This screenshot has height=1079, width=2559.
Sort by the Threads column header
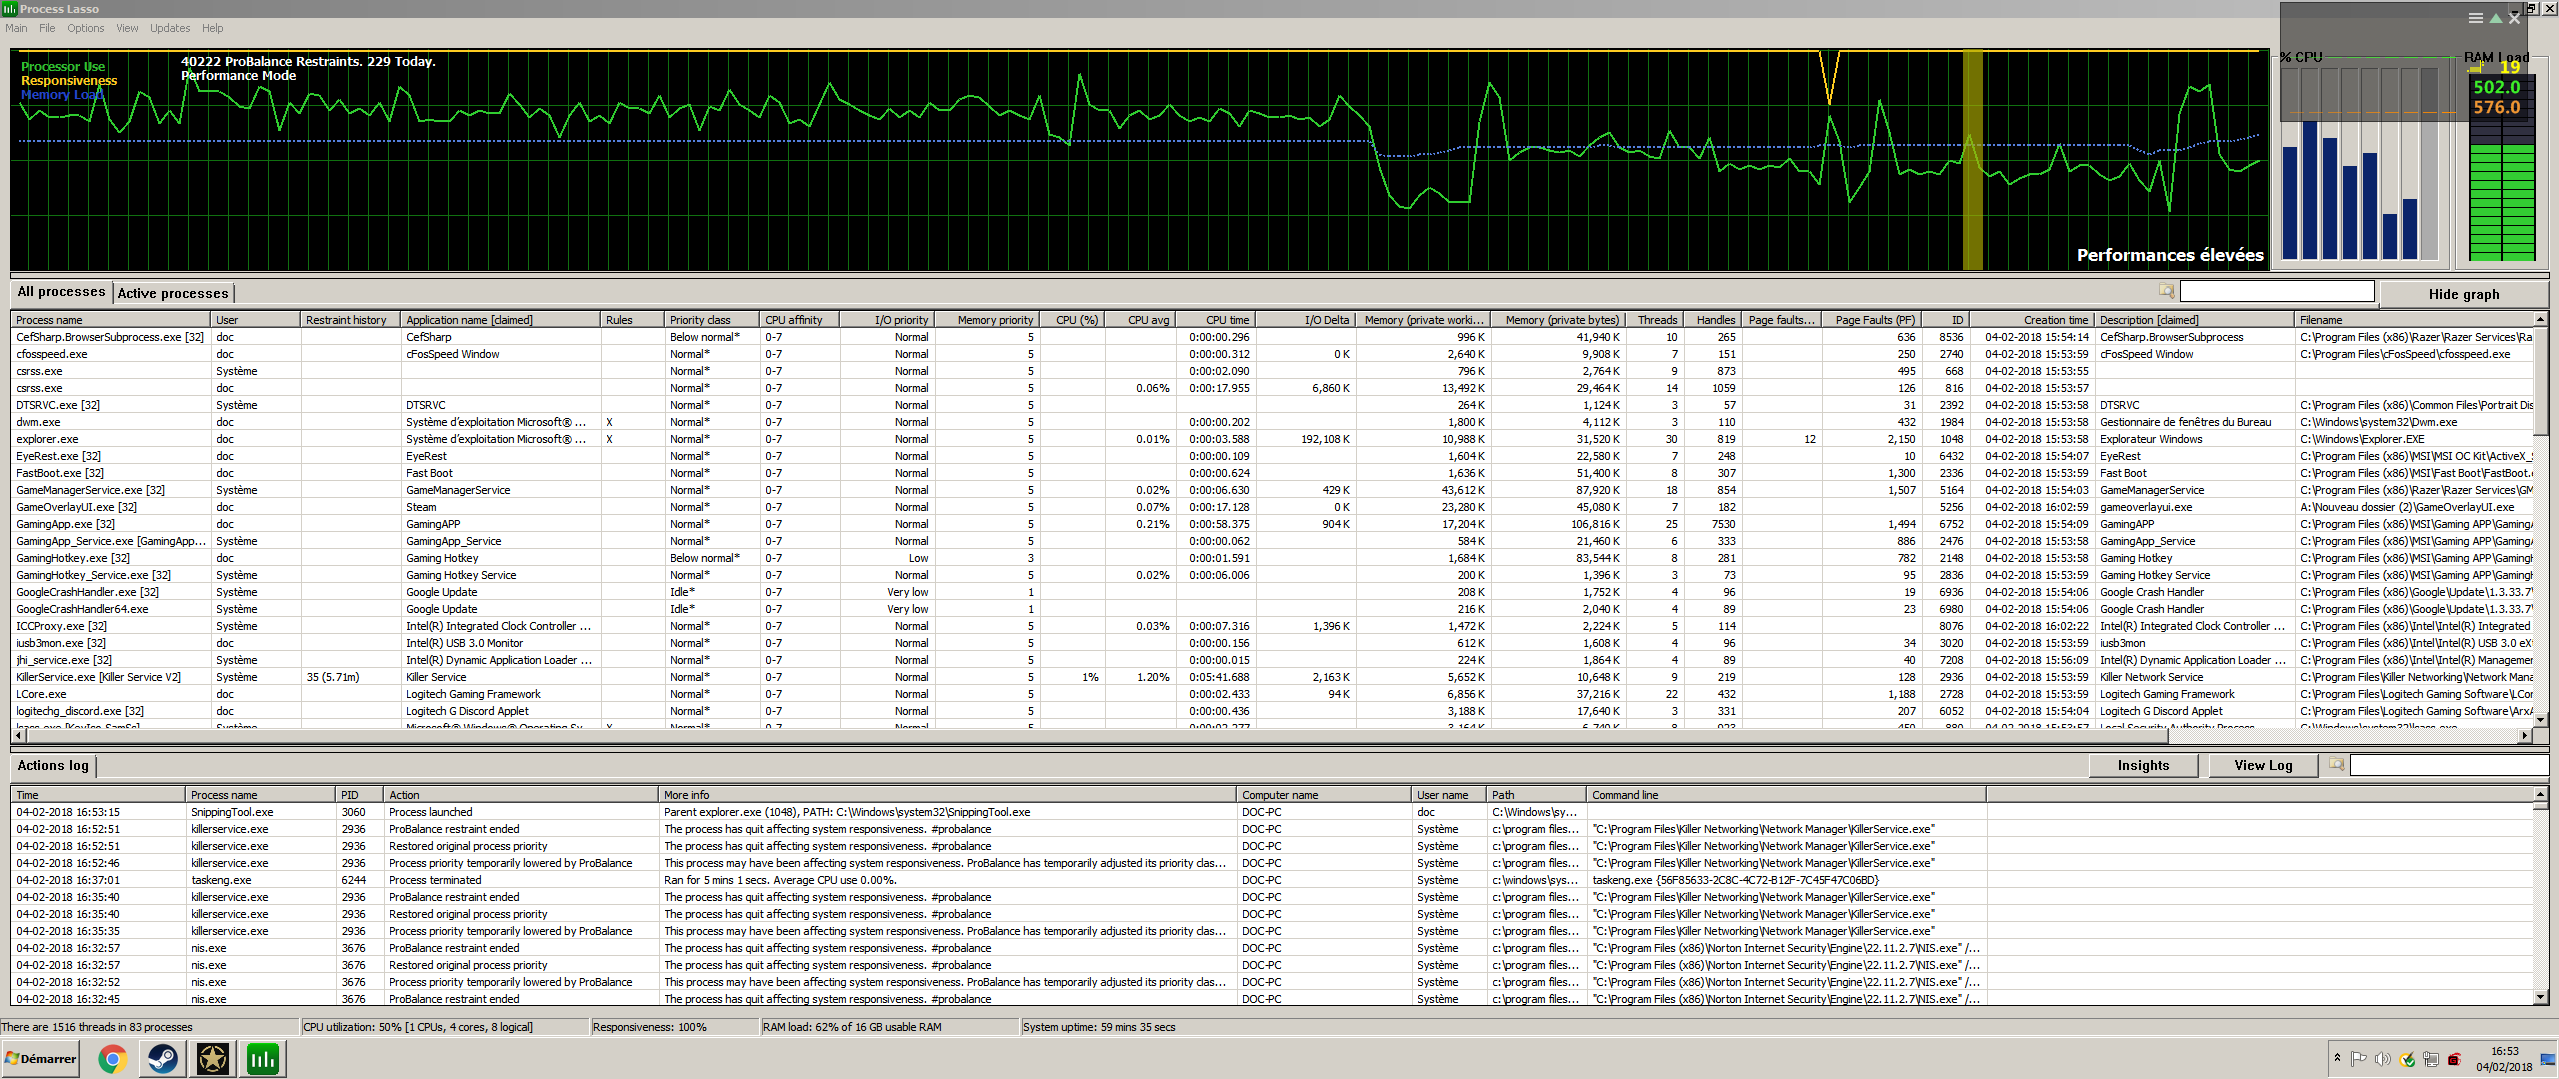pyautogui.click(x=1654, y=320)
